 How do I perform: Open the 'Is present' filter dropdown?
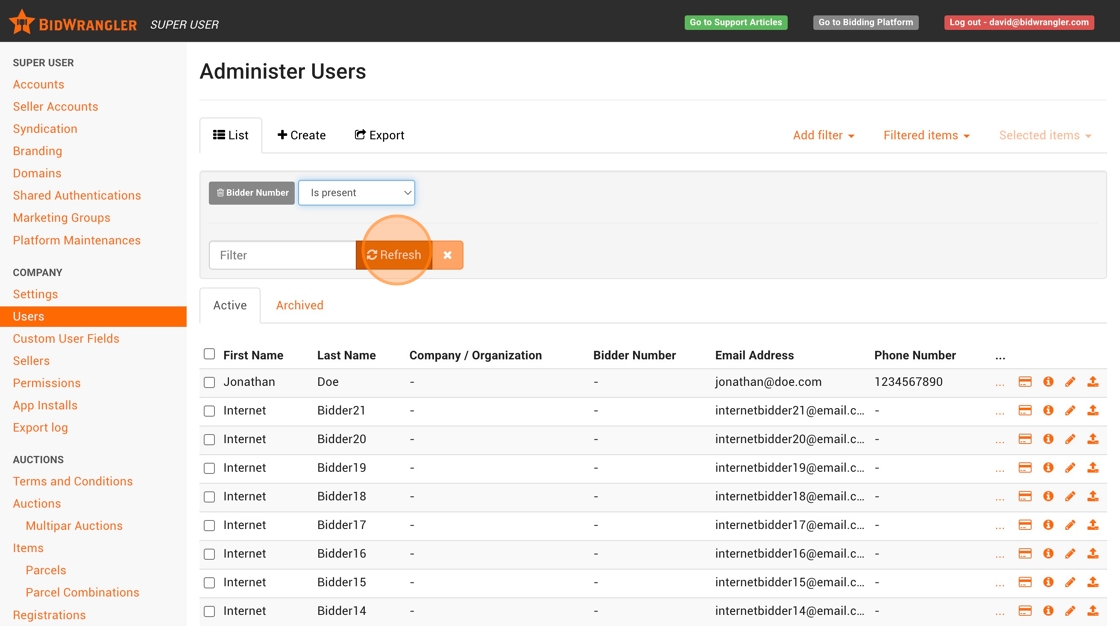pos(357,193)
